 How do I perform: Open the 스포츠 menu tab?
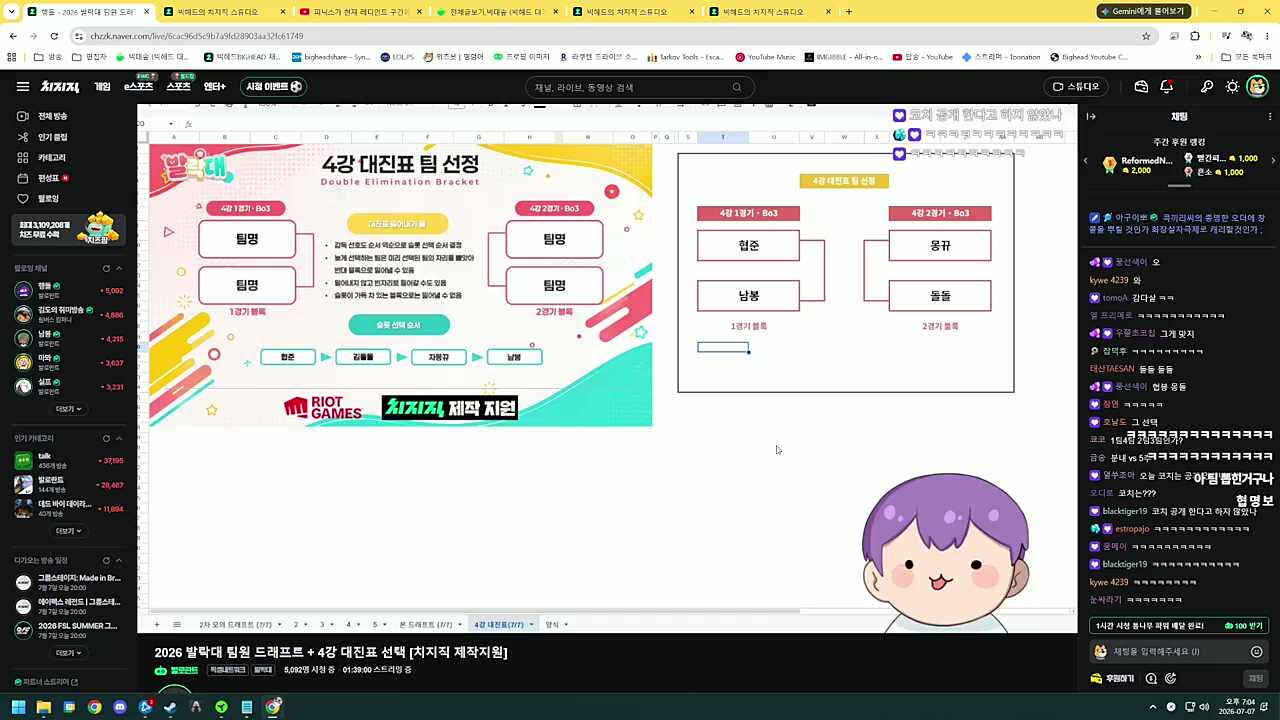coord(178,87)
